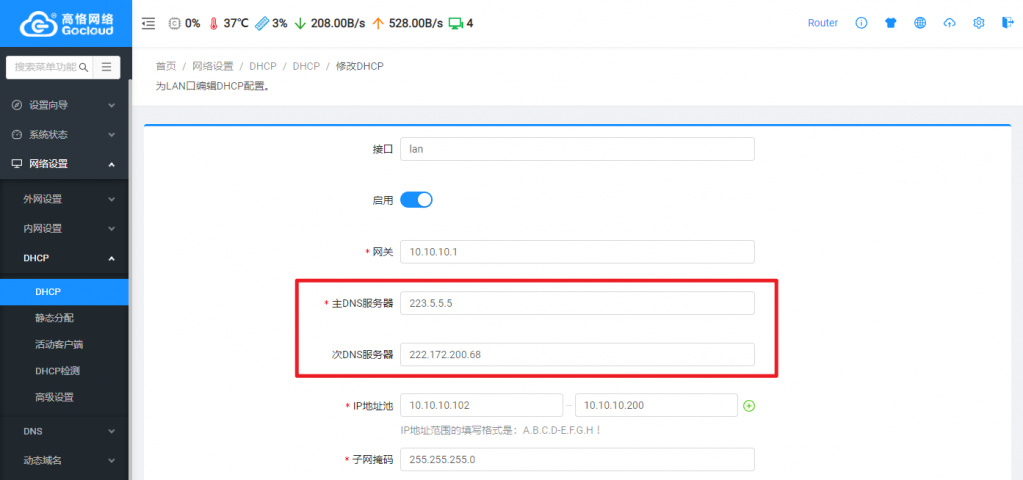This screenshot has height=480, width=1023.
Task: Click the logout icon in header
Action: coord(1006,23)
